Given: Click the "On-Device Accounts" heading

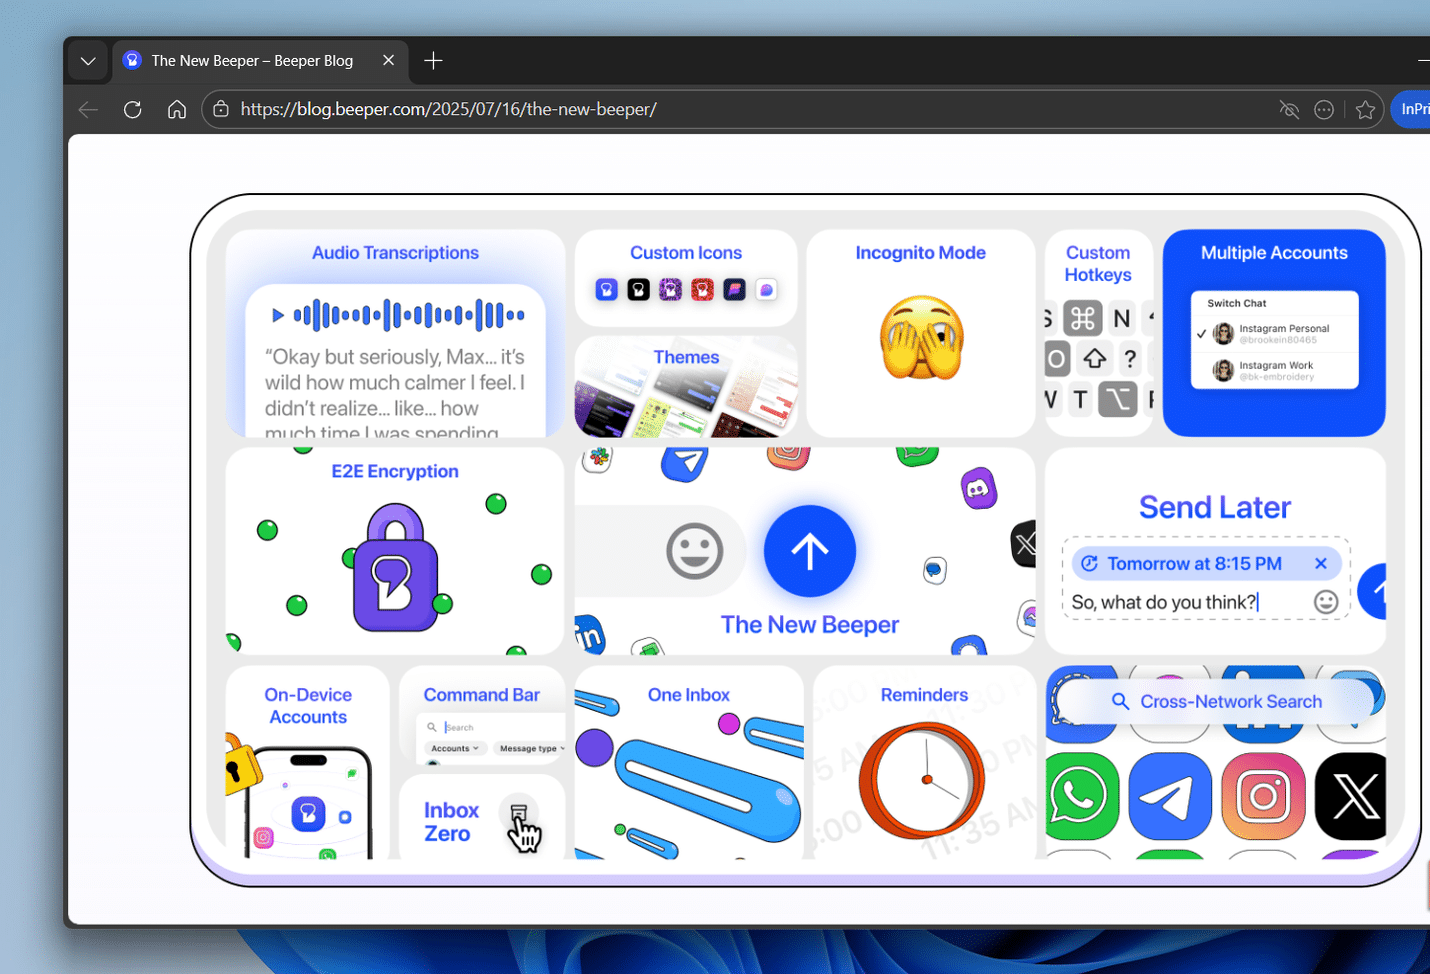Looking at the screenshot, I should pos(308,706).
